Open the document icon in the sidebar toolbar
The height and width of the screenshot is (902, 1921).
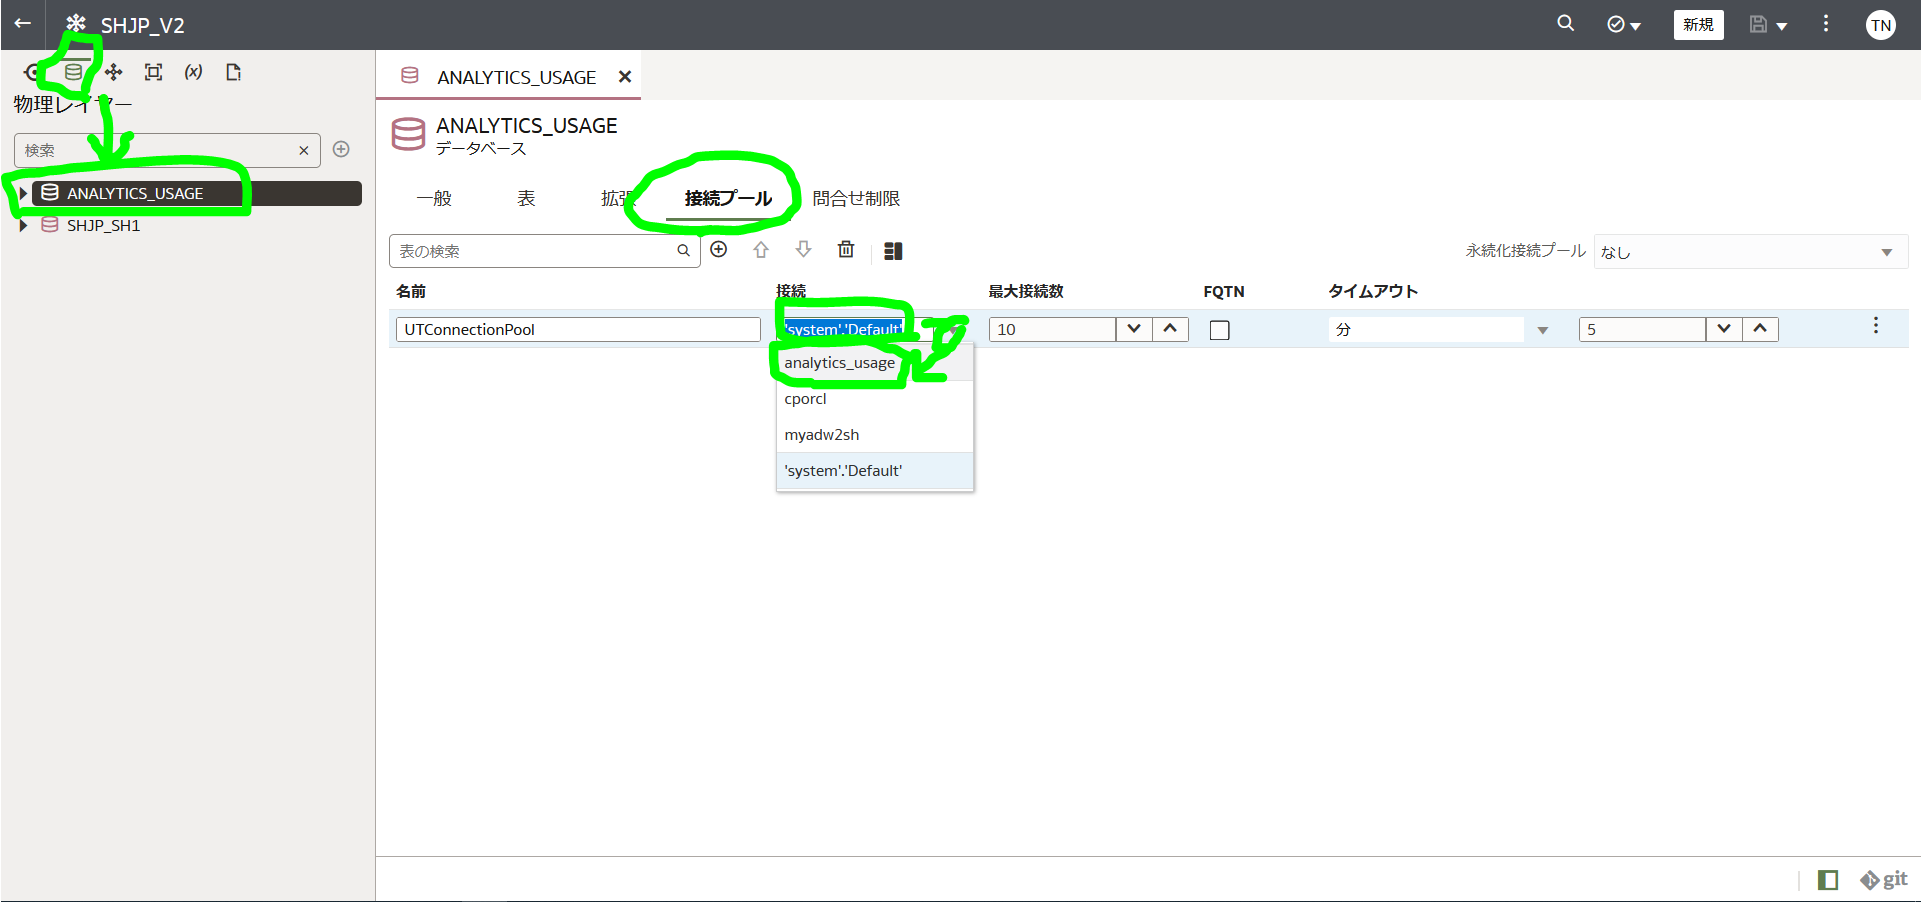pos(233,72)
